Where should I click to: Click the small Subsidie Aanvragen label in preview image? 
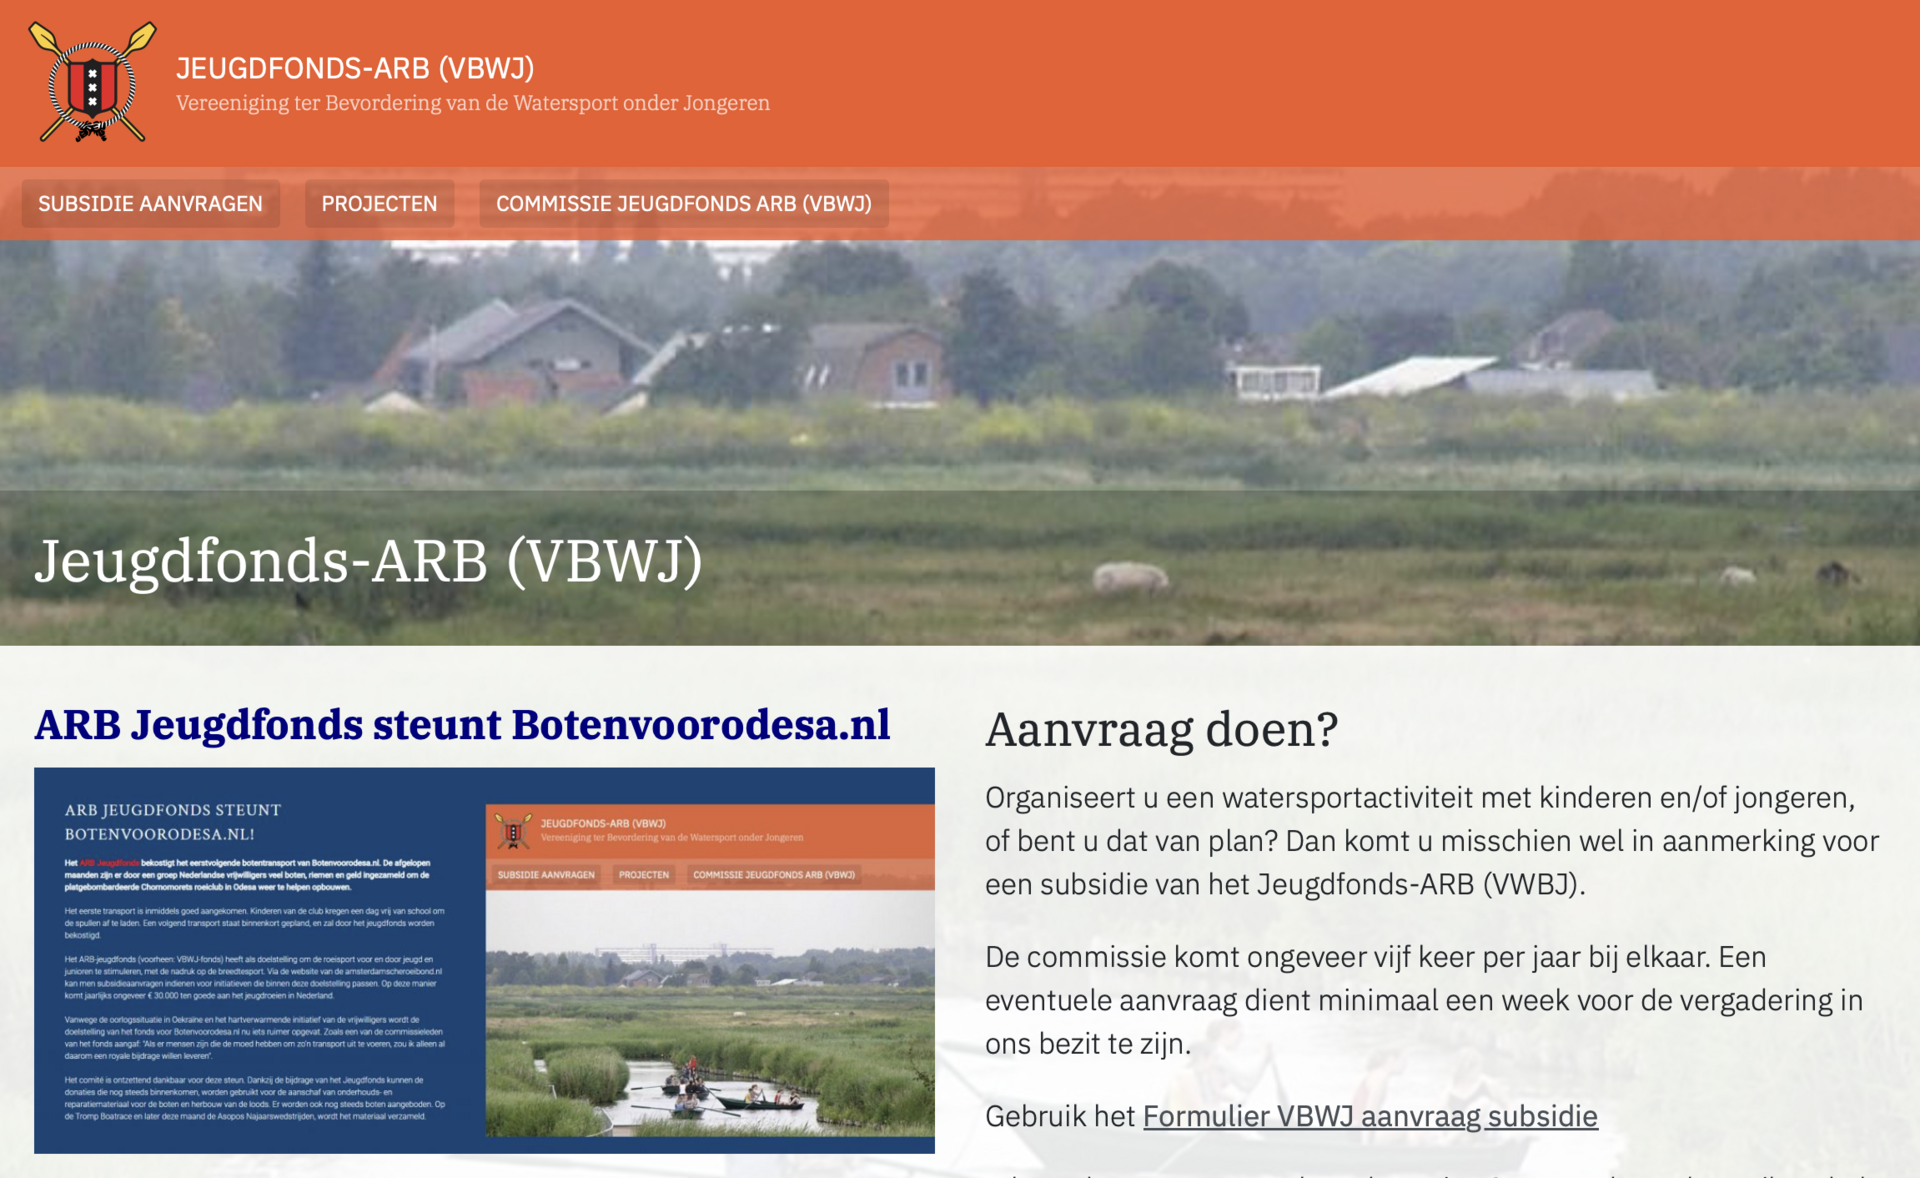(546, 875)
